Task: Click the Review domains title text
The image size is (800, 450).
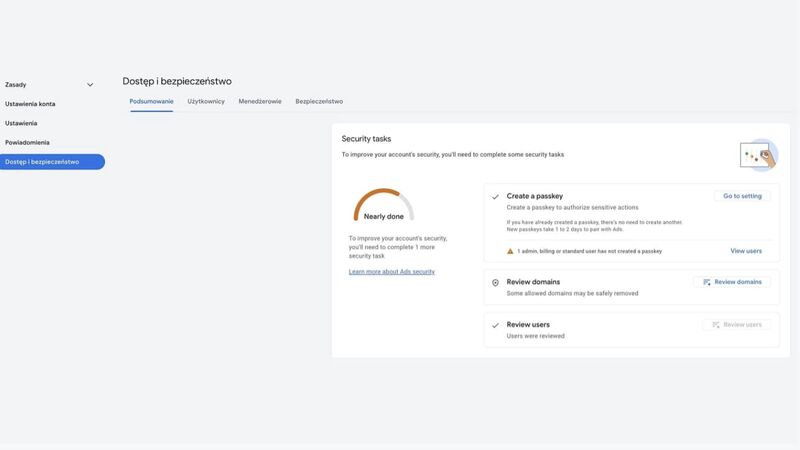Action: (x=533, y=282)
